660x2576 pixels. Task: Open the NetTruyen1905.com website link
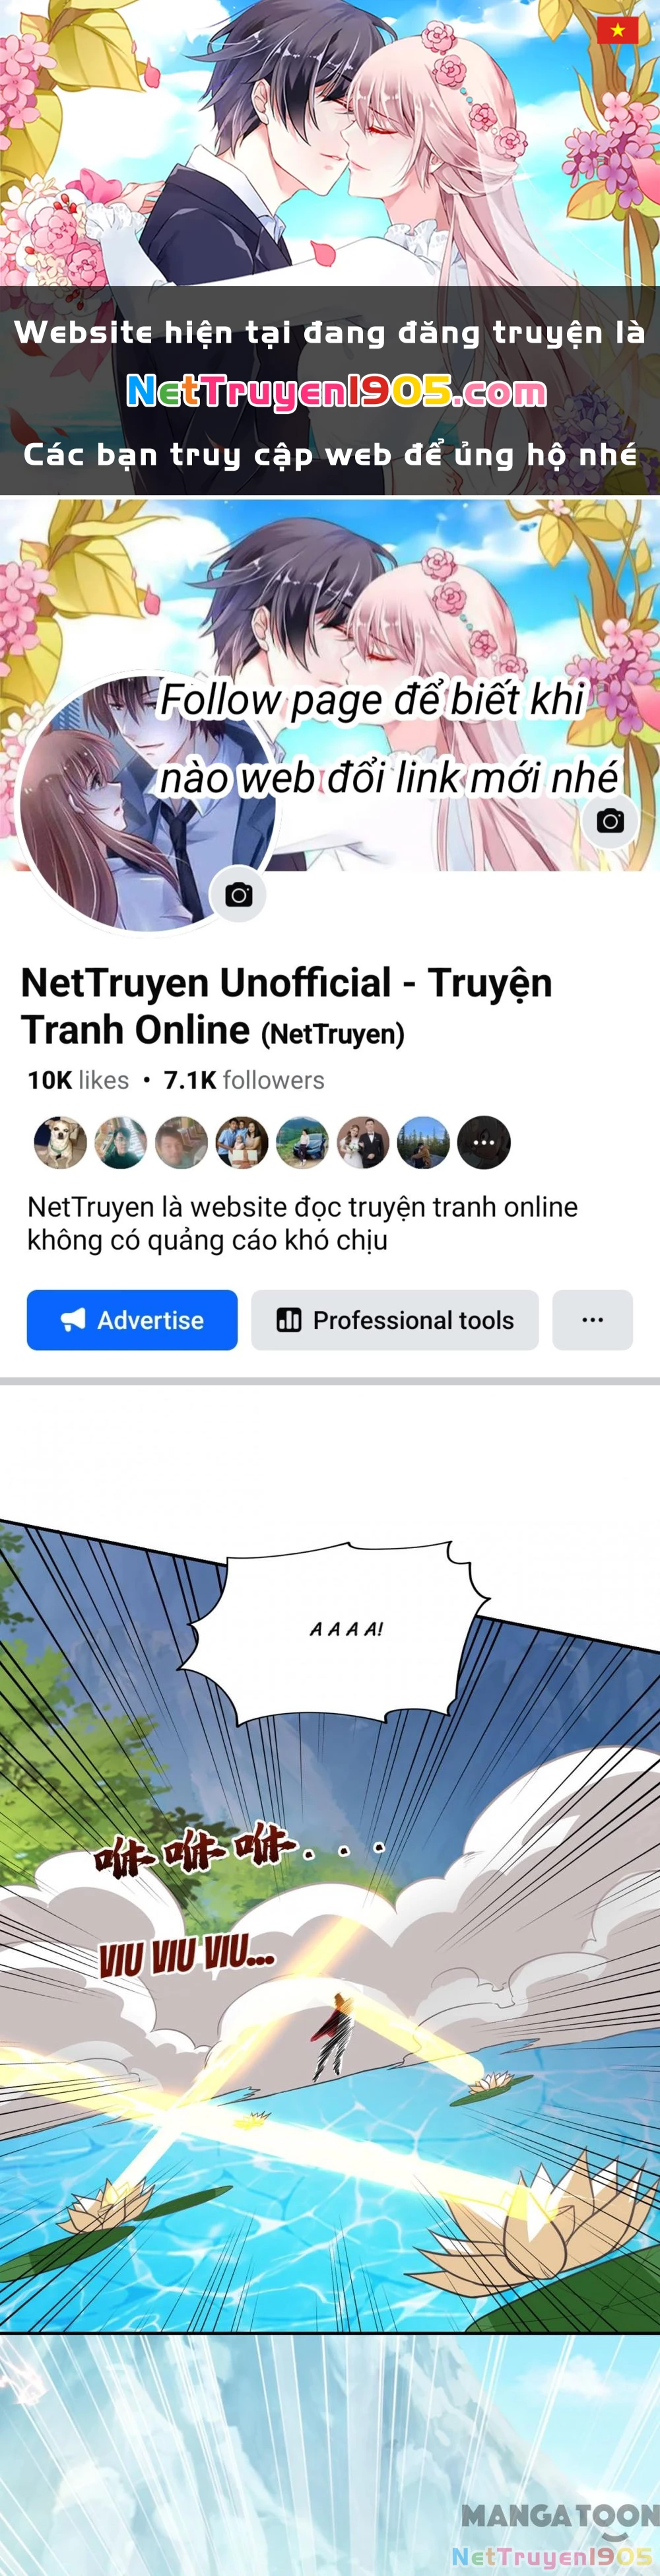[x=336, y=392]
